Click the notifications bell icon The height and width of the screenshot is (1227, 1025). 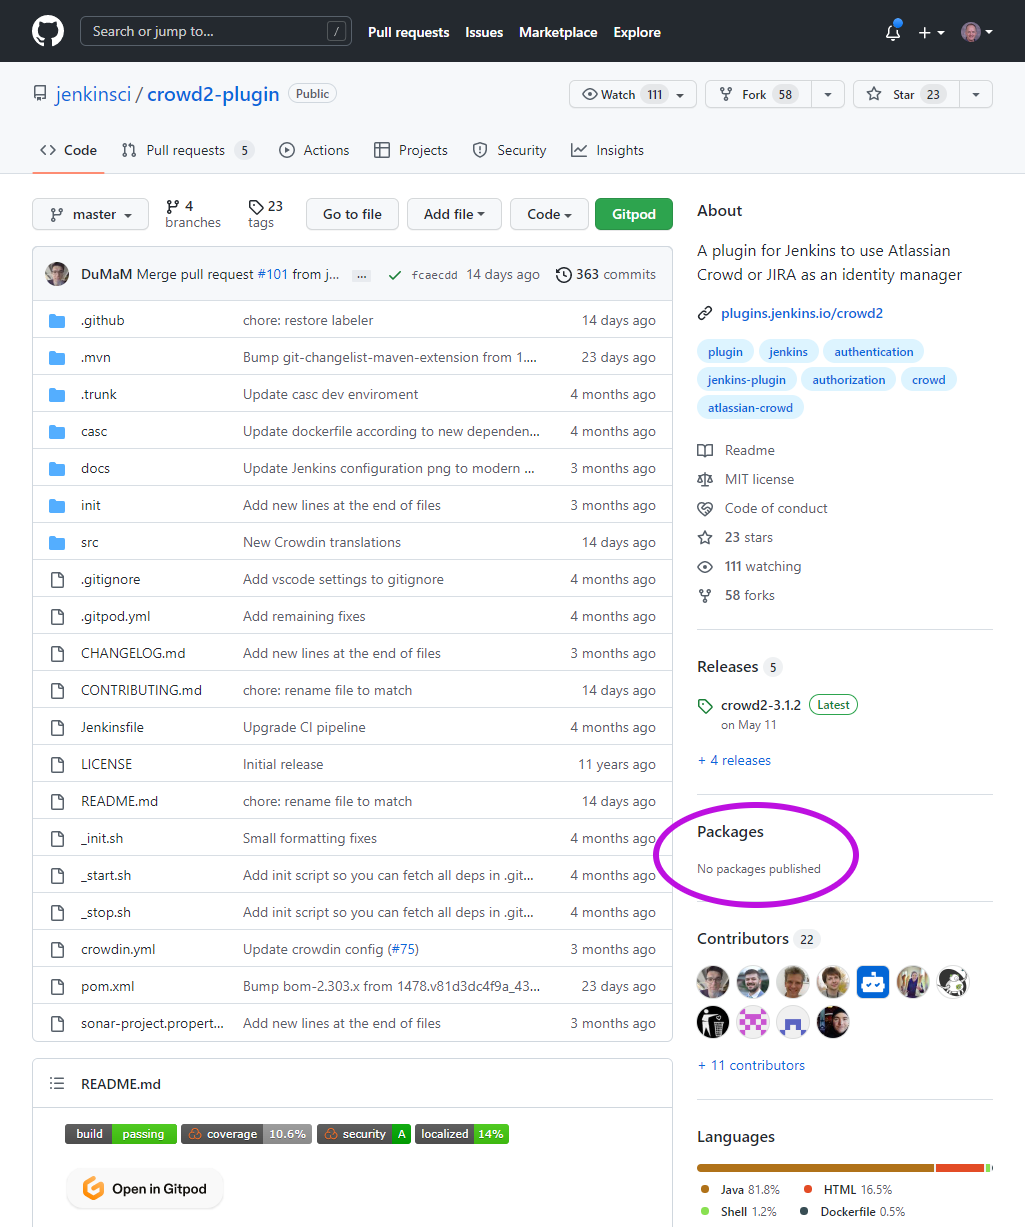click(x=891, y=32)
